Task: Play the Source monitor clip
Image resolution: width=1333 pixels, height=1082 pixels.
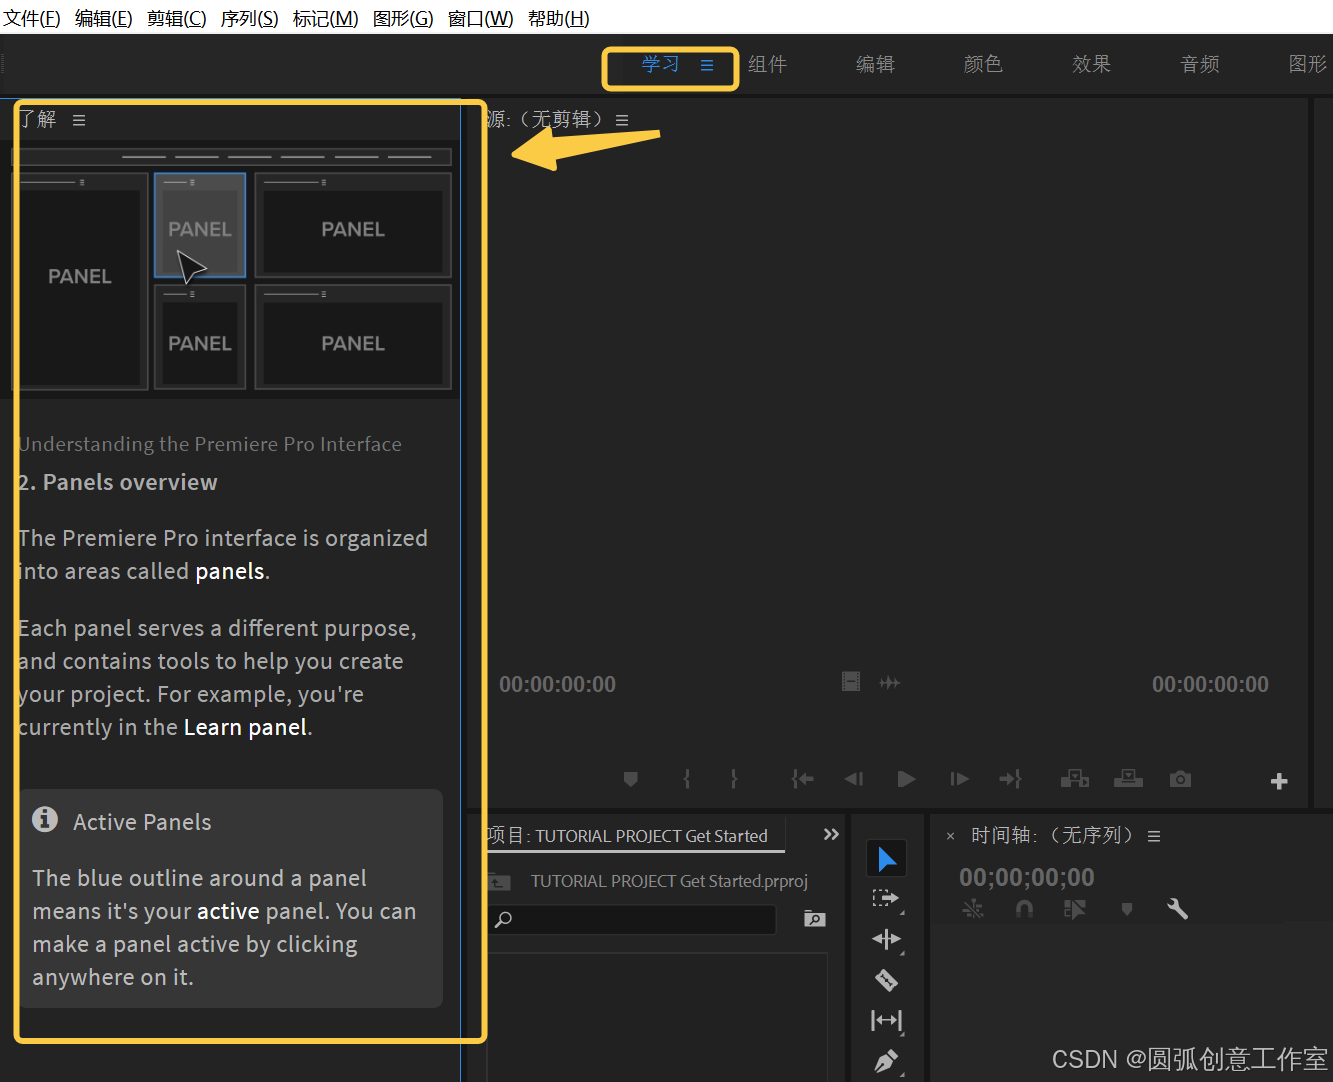Action: pyautogui.click(x=907, y=779)
